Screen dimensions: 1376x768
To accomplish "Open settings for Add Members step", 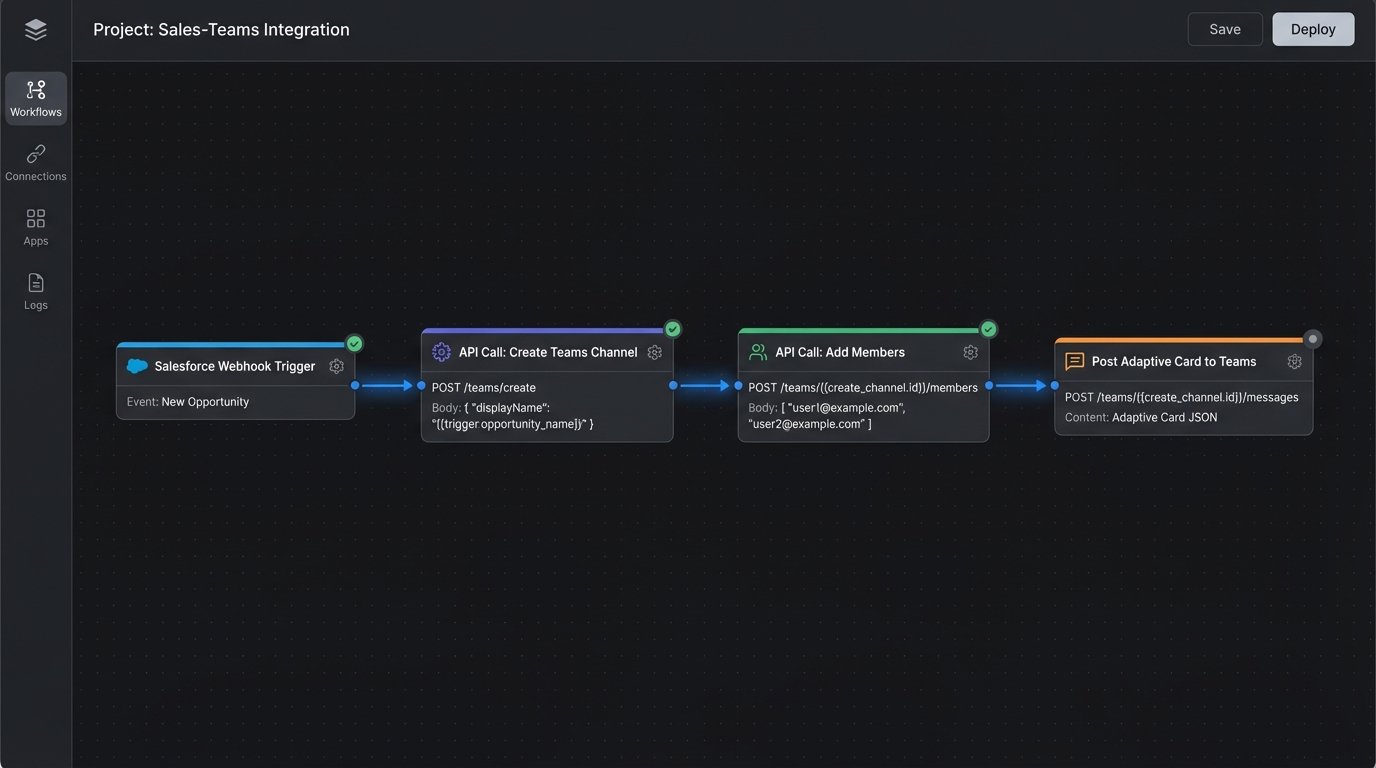I will [x=970, y=352].
